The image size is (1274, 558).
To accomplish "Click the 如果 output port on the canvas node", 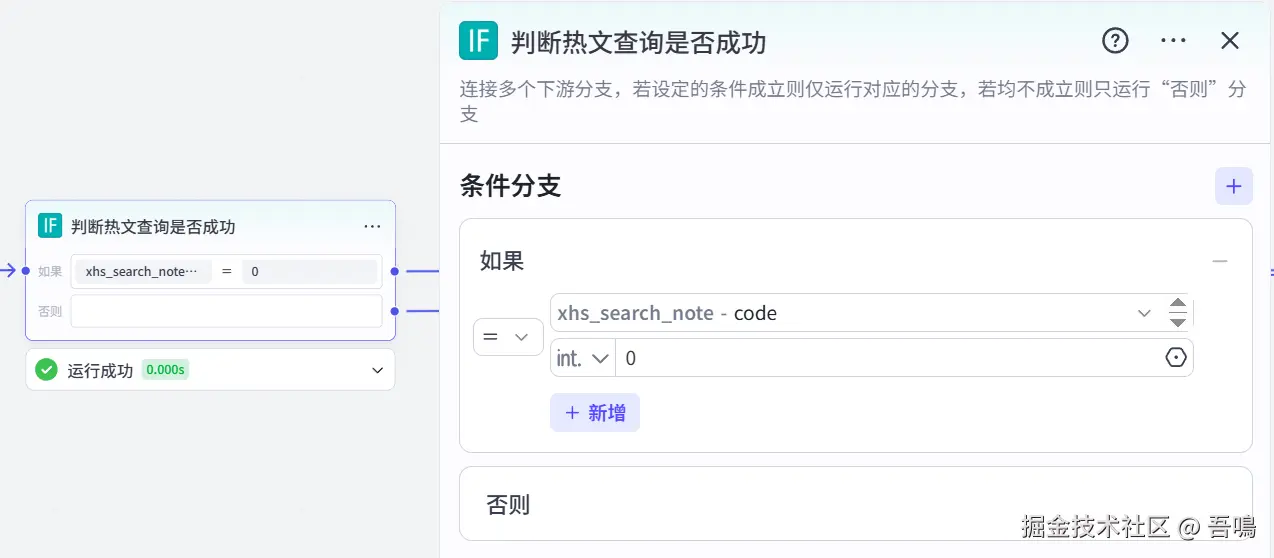I will tap(395, 271).
